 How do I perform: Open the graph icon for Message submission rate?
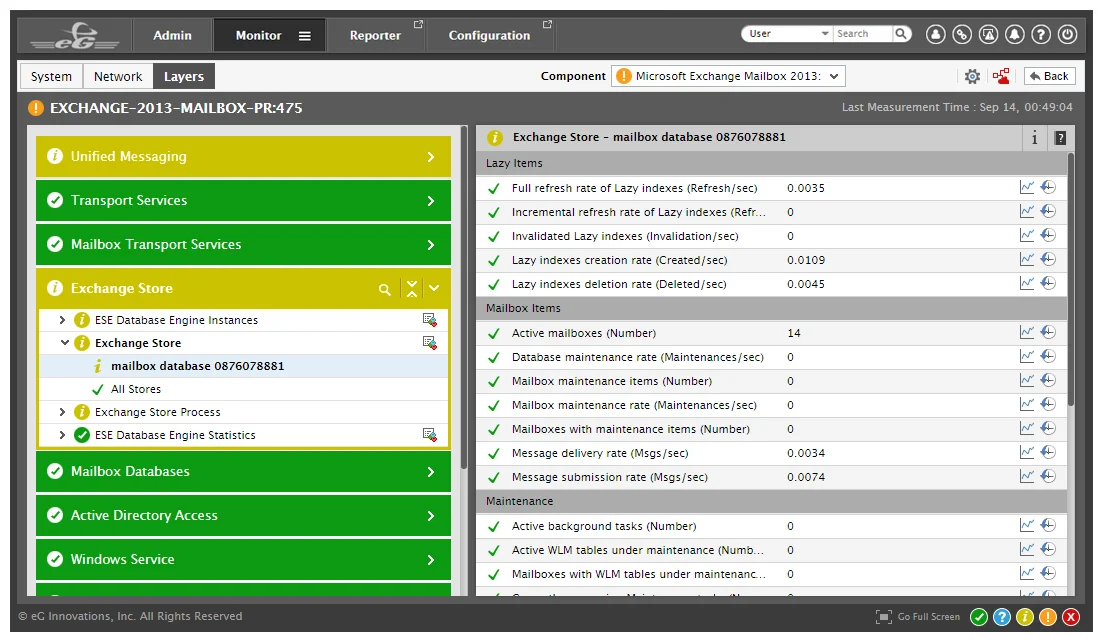[1027, 477]
